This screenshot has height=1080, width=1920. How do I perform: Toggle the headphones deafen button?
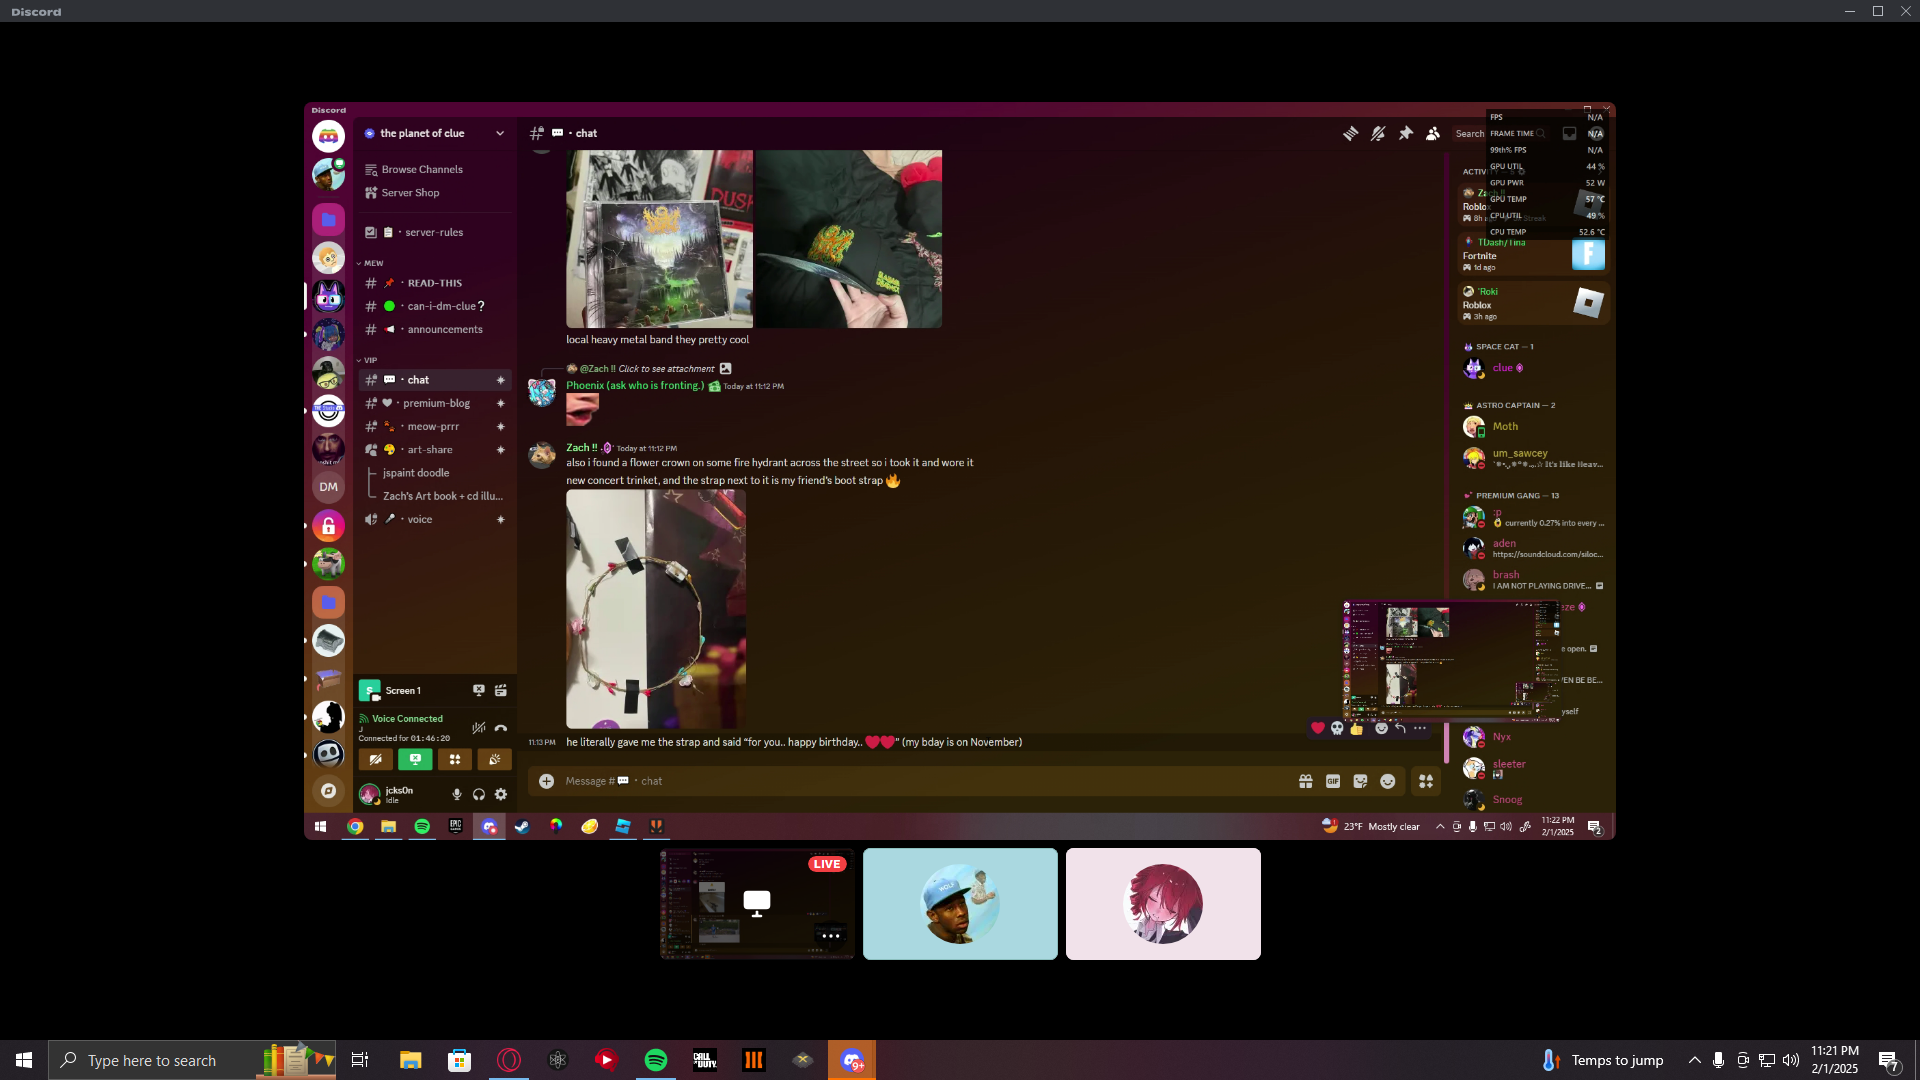[479, 794]
